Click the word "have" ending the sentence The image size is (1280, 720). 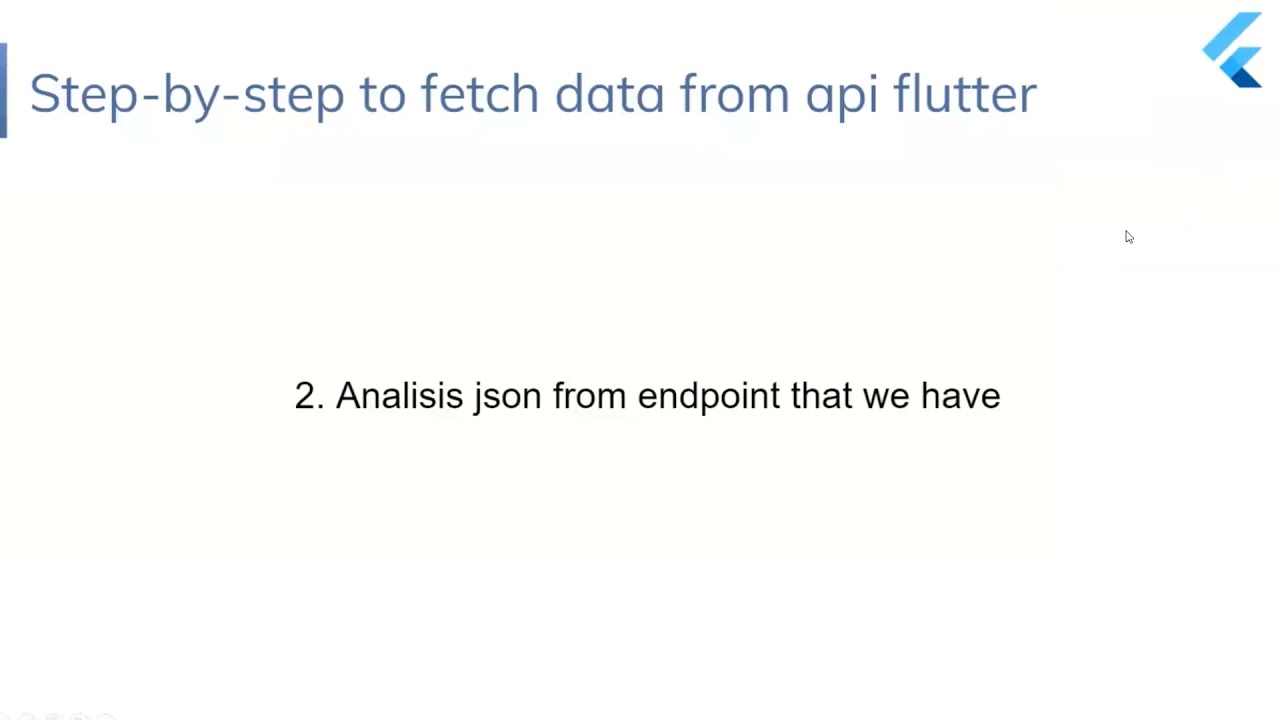click(x=960, y=396)
